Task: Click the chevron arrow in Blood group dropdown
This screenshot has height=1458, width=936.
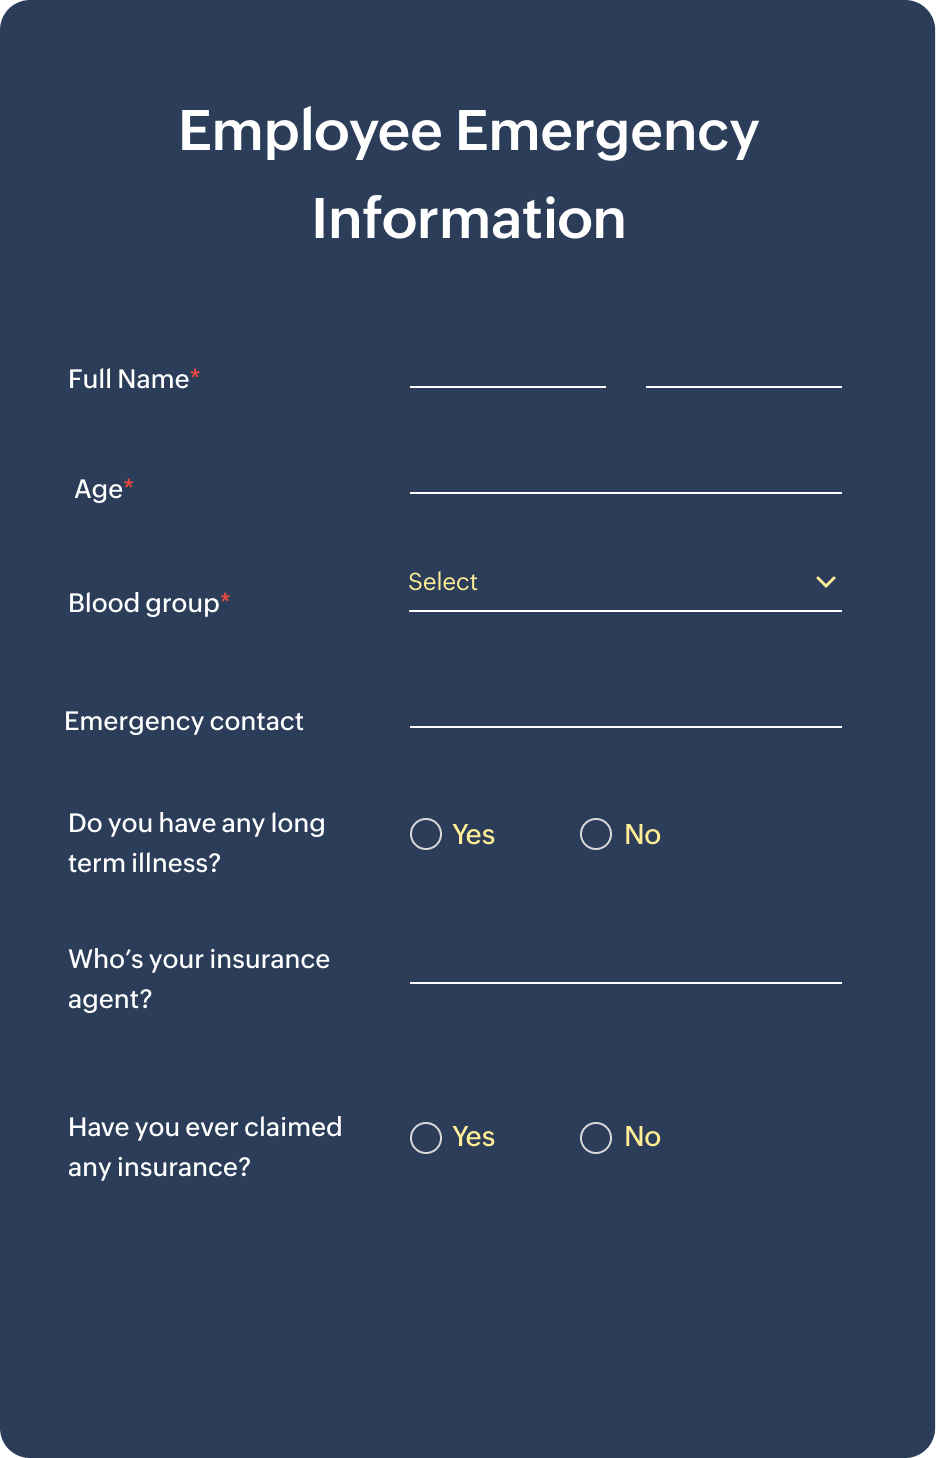Action: coord(825,582)
